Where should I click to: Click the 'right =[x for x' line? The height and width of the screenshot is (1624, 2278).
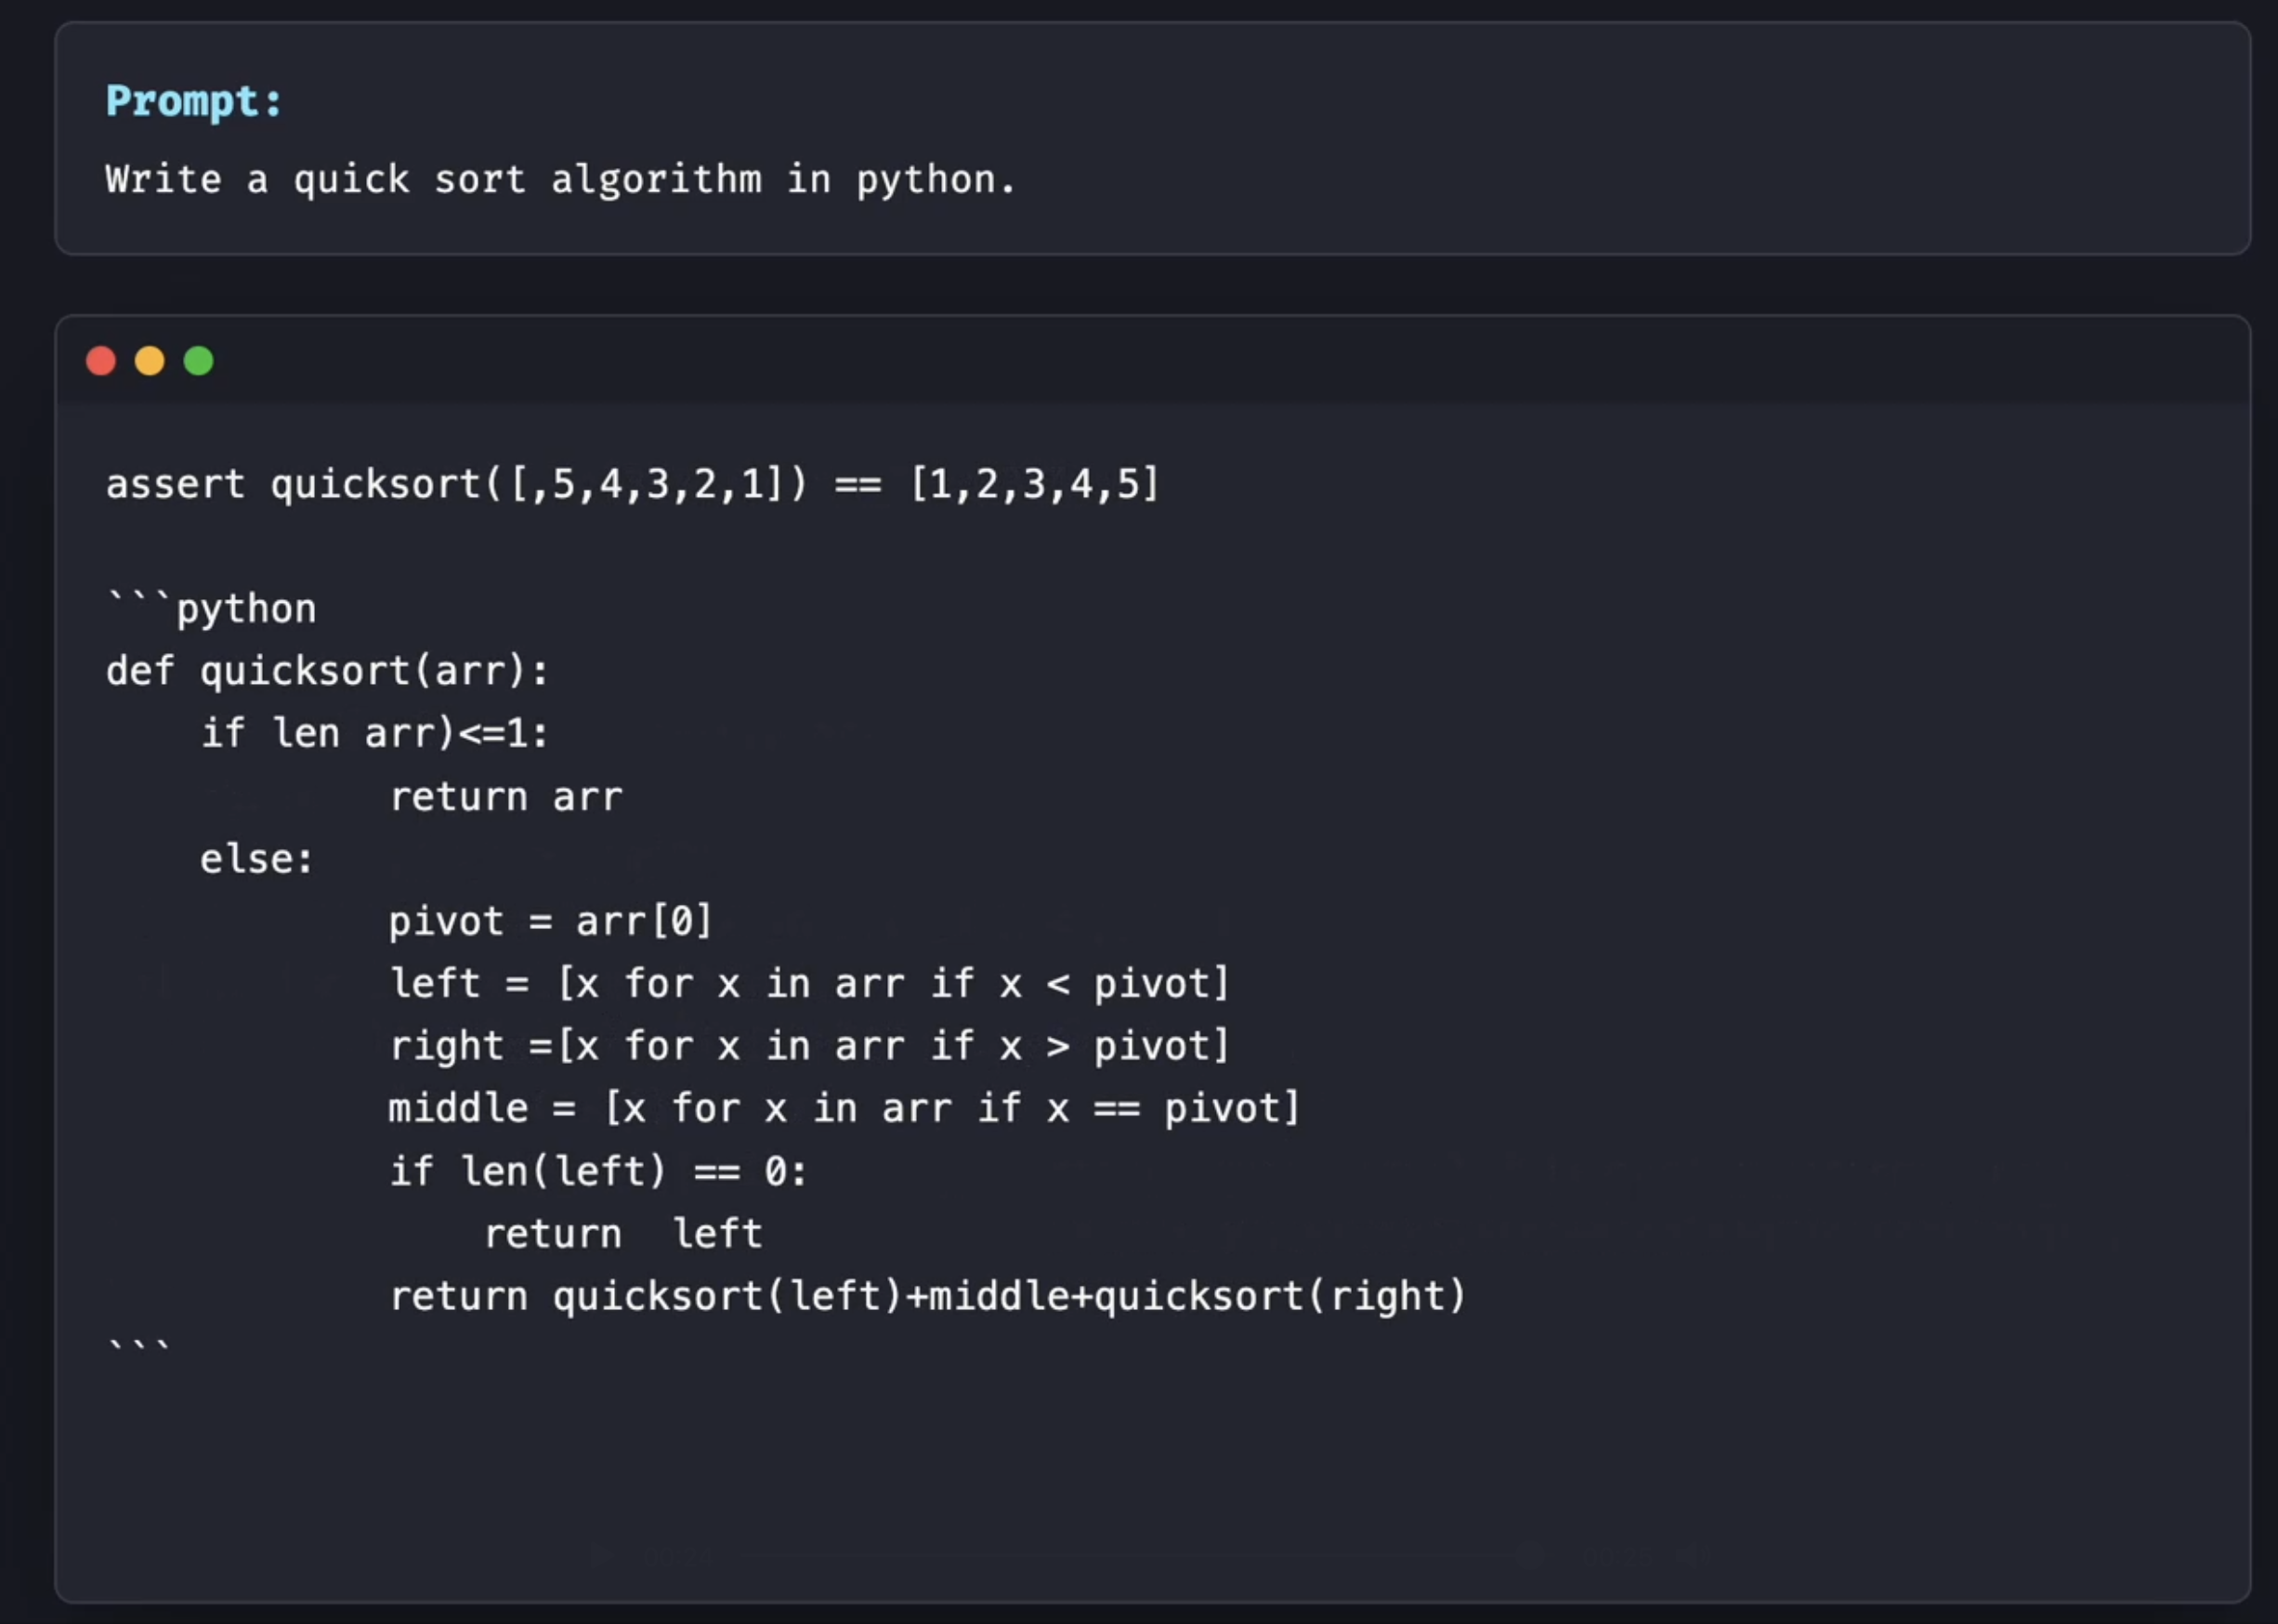(x=809, y=1046)
